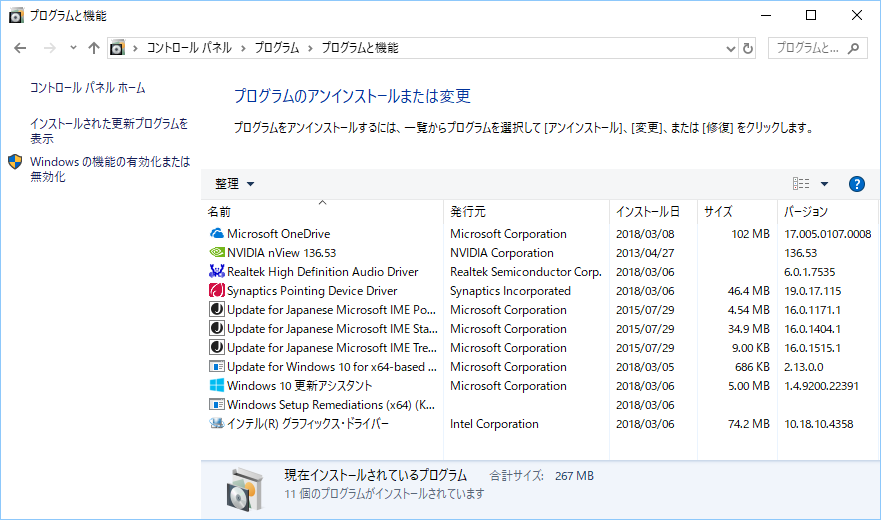881x520 pixels.
Task: Click the インテル グラフィックス・ドライバー icon
Action: click(217, 424)
